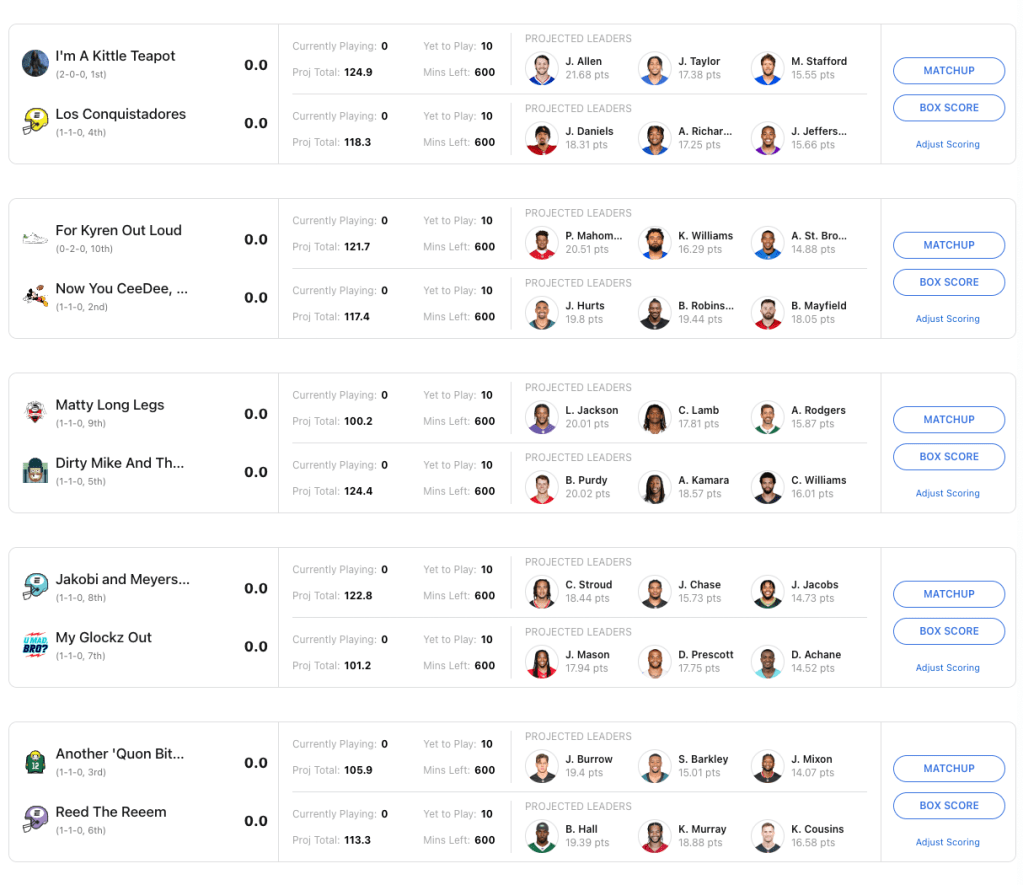The width and height of the screenshot is (1023, 885).
Task: Click My Glockz Out team logo
Action: click(x=35, y=645)
